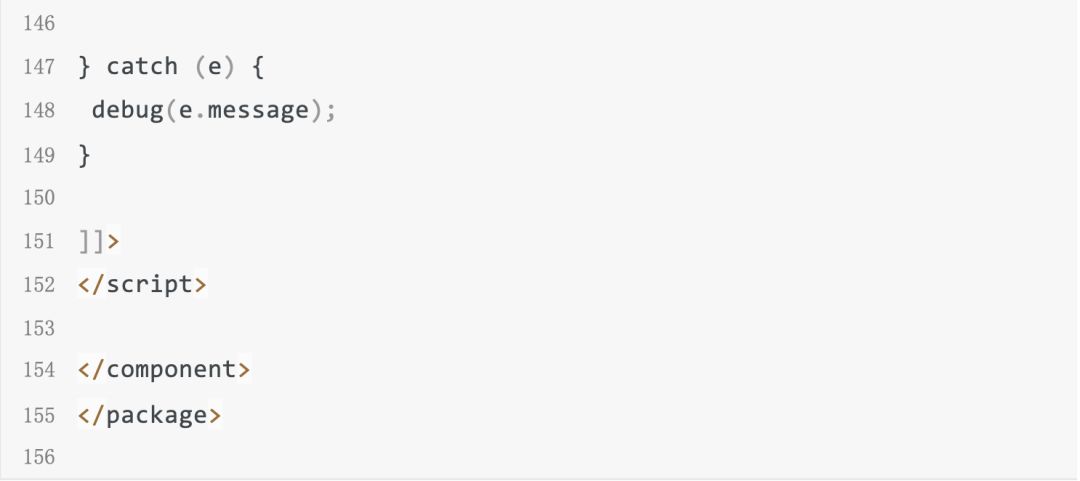
Task: Click the closing brace on line 149
Action: tap(83, 154)
